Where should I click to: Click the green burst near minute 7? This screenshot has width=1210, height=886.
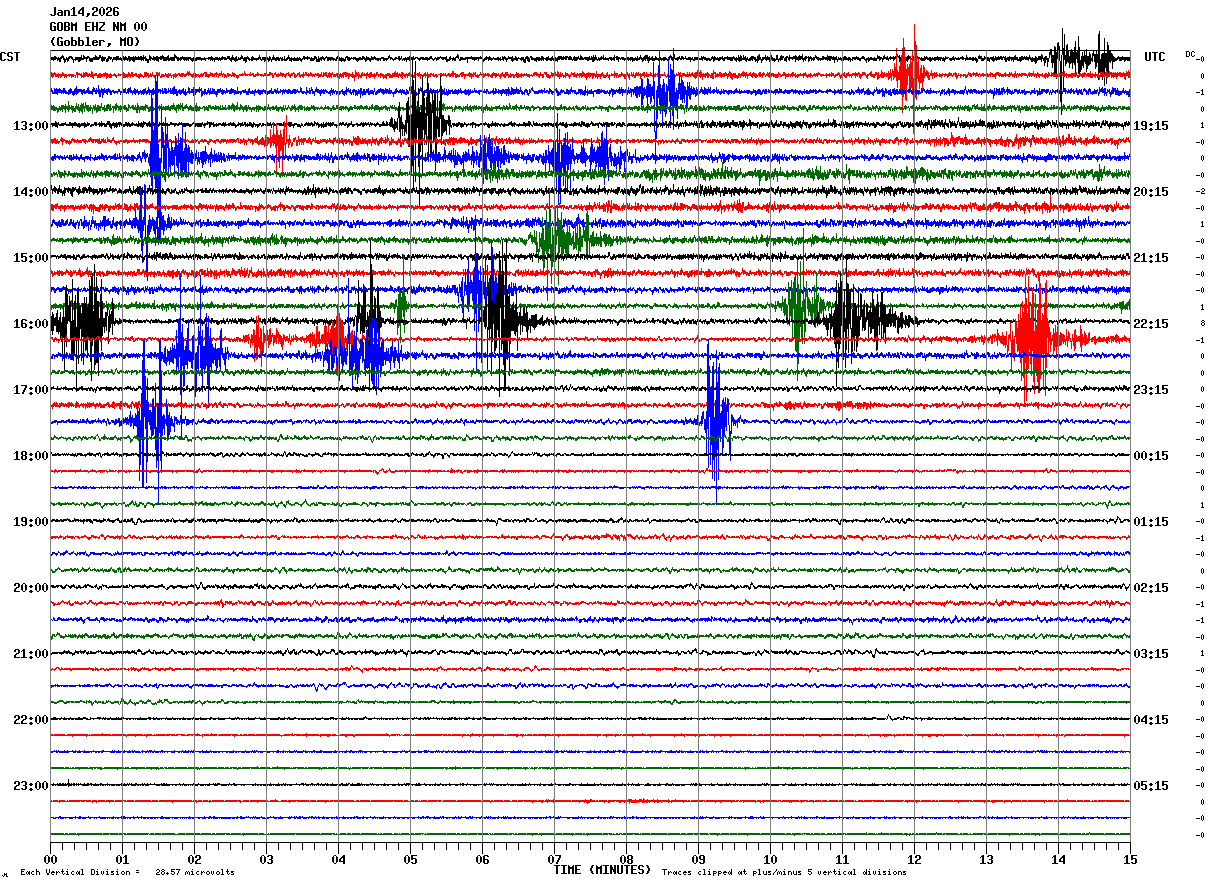[x=557, y=239]
